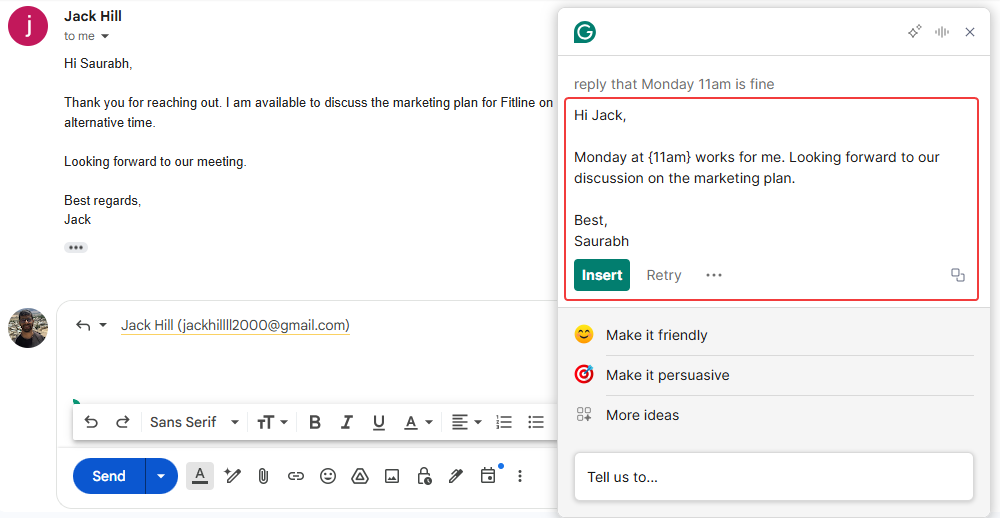This screenshot has height=518, width=1000.
Task: Choose the Make it persuasive option
Action: (x=667, y=375)
